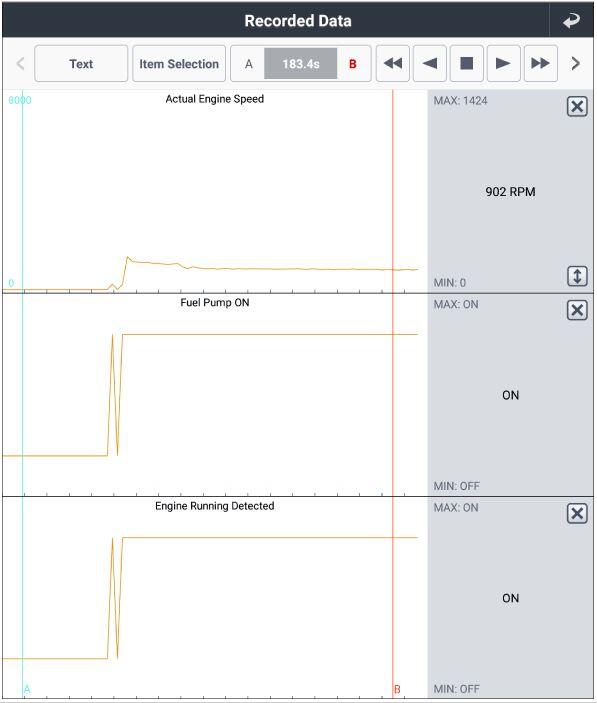Viewport: 597px width, 703px height.
Task: Click the 183.4s time field
Action: (301, 64)
